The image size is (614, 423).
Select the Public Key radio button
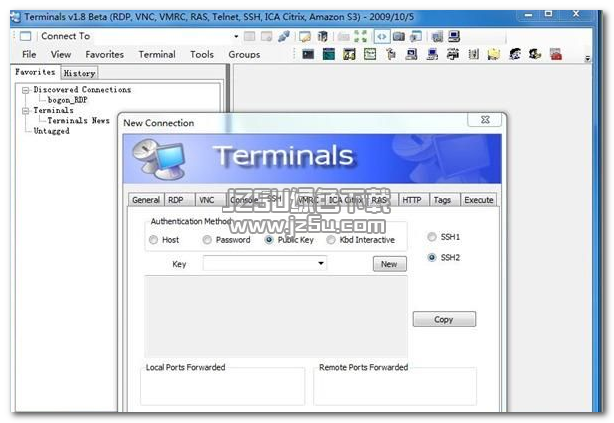click(x=269, y=239)
